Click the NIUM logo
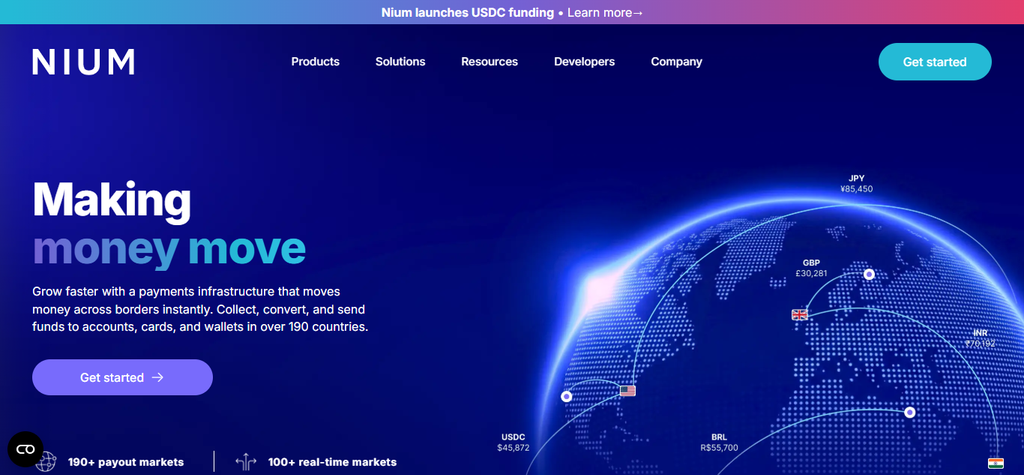This screenshot has width=1024, height=475. [83, 62]
